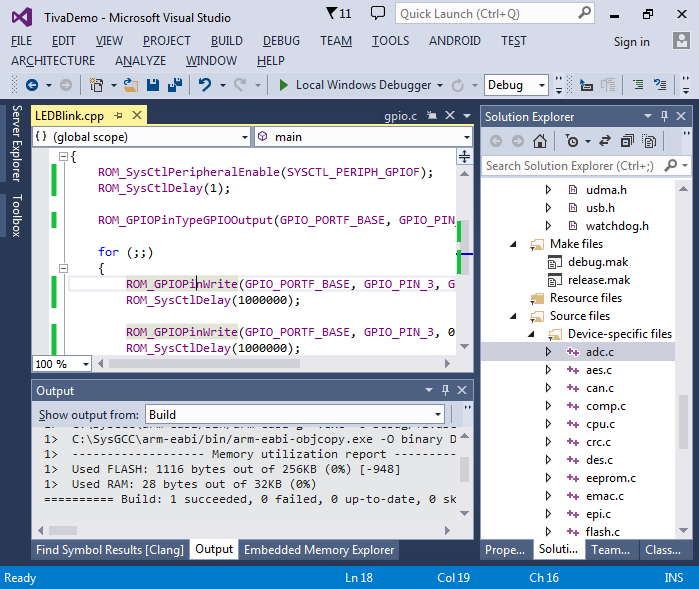
Task: Click the editor split window handle icon
Action: (464, 156)
